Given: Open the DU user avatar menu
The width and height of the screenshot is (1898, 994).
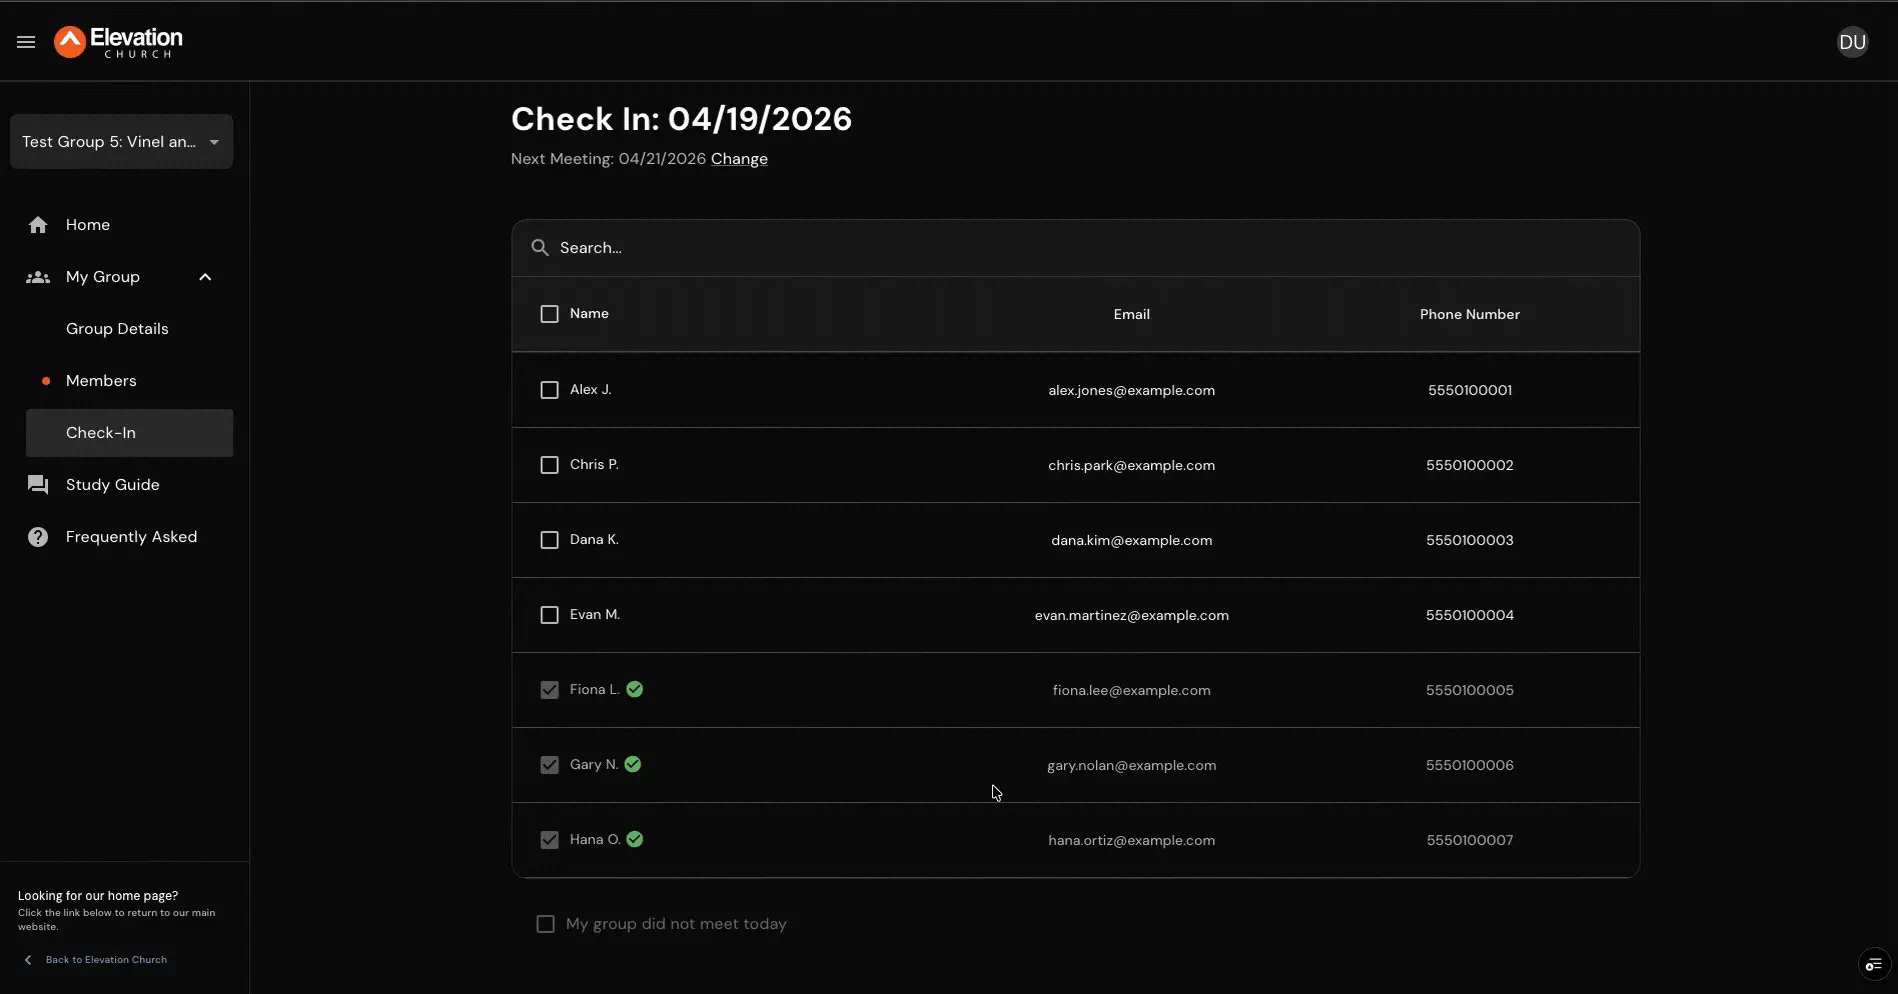Looking at the screenshot, I should [1852, 42].
